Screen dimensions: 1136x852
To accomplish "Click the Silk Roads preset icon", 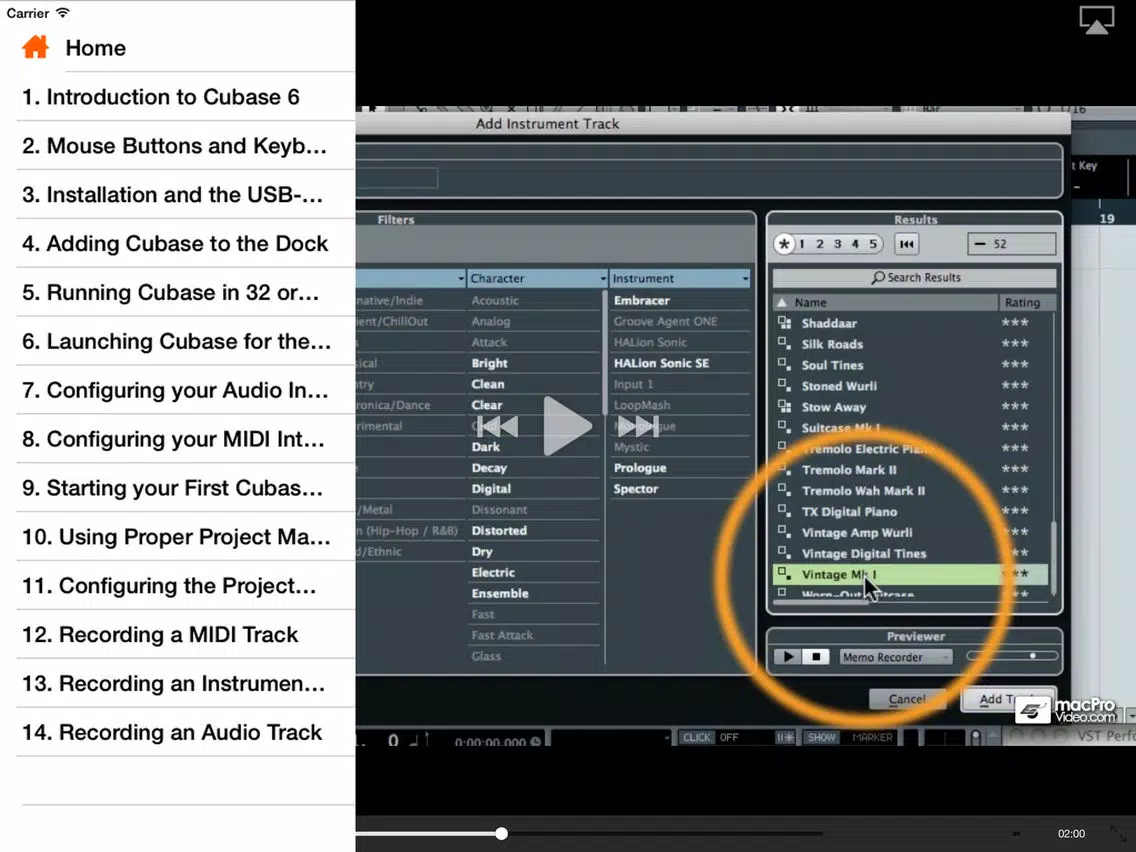I will point(784,343).
